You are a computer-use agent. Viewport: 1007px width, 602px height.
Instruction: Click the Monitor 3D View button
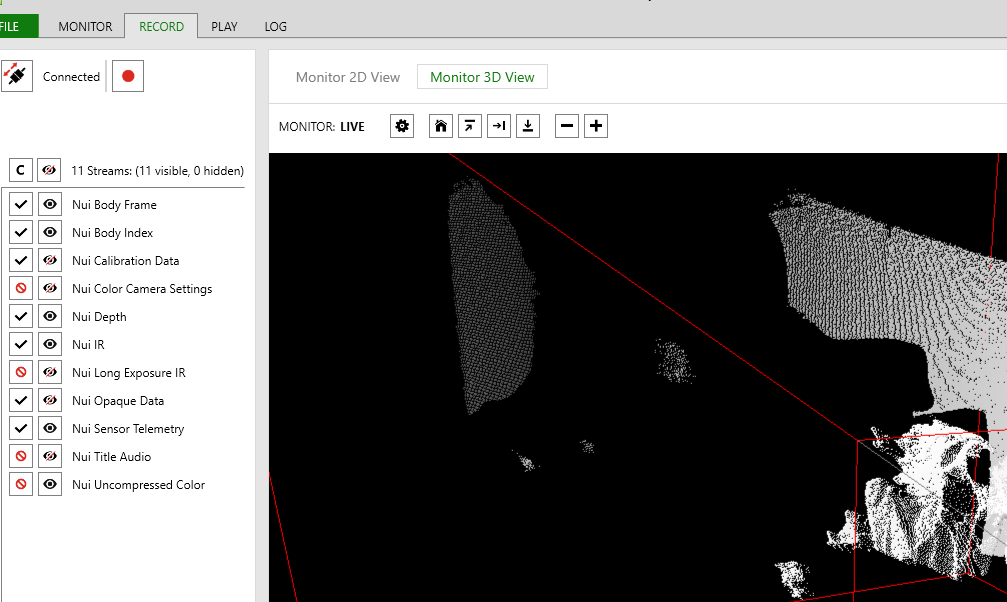(482, 76)
